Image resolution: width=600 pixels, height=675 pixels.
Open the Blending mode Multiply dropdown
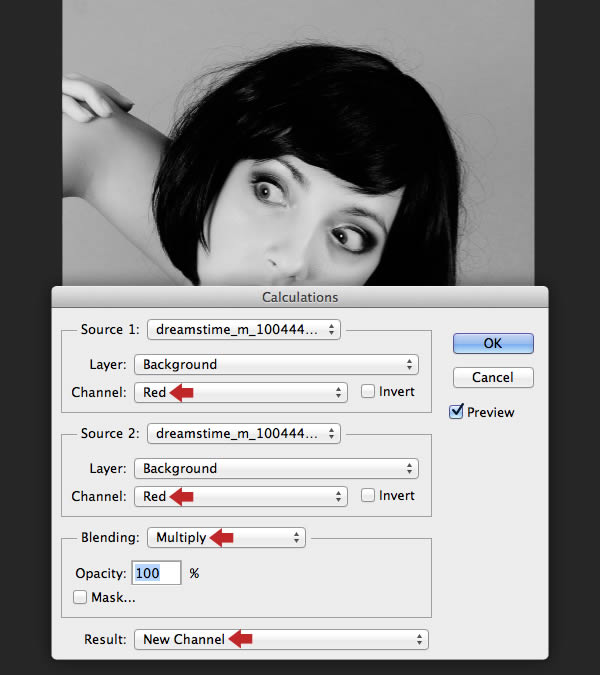click(x=226, y=537)
